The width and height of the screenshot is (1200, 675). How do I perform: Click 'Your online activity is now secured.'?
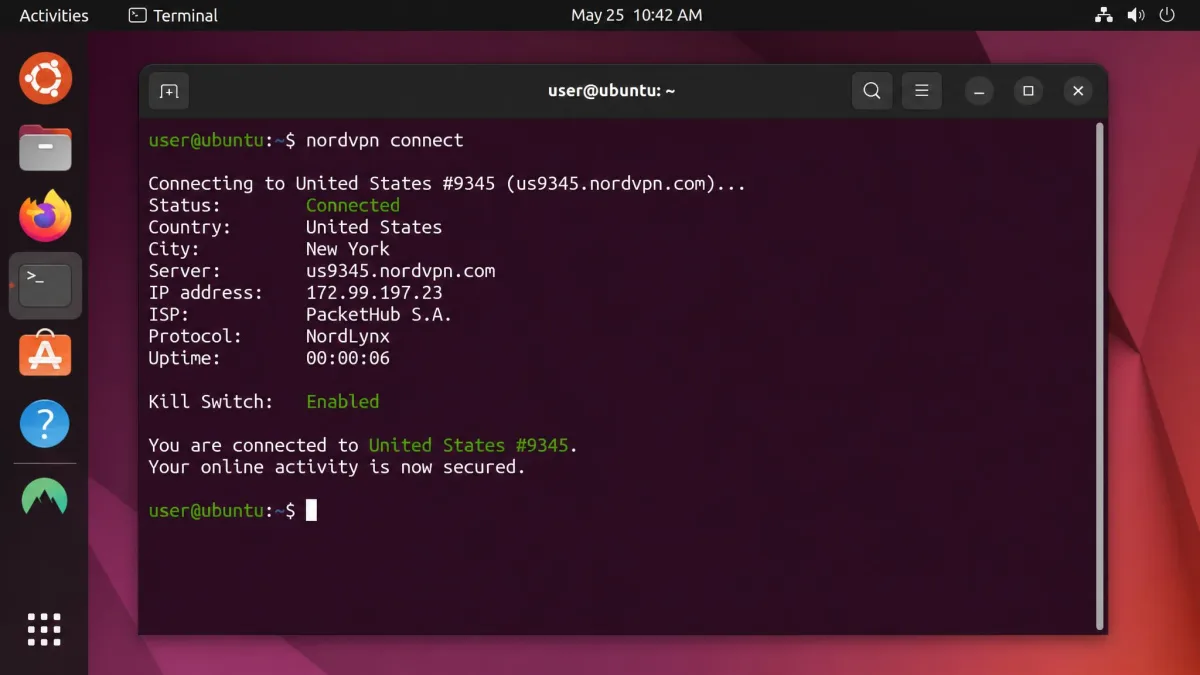pyautogui.click(x=337, y=468)
